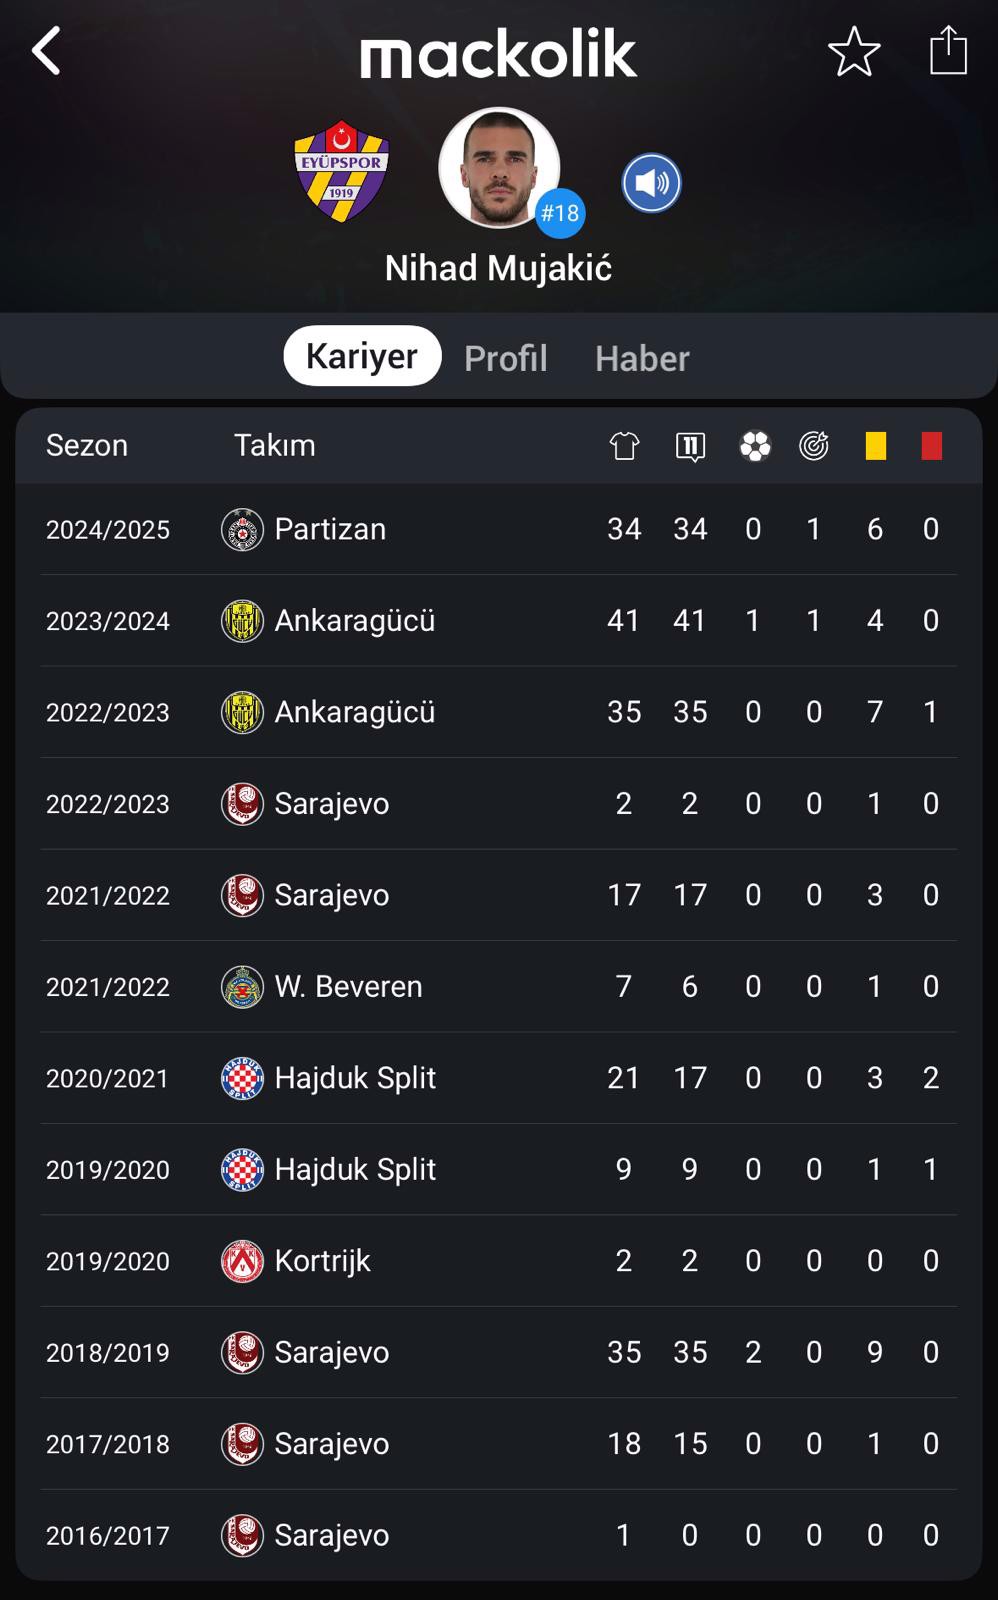Switch to the Haber tab
The image size is (998, 1600).
point(642,358)
